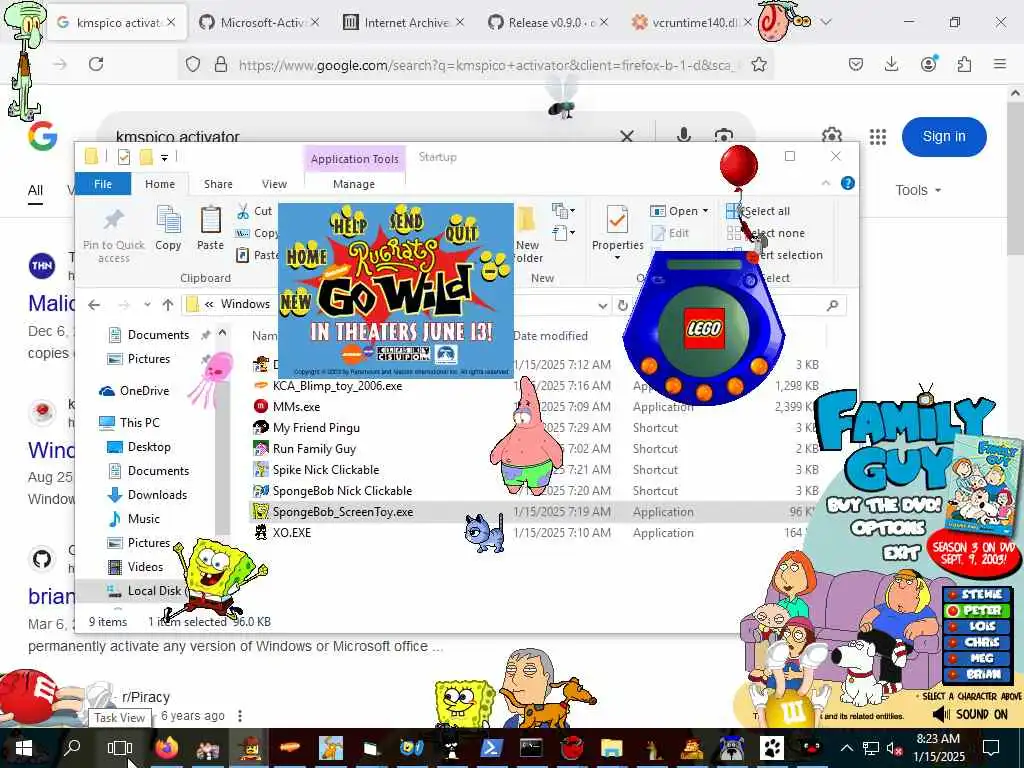
Task: Click the Firefox taskbar icon
Action: 167,748
